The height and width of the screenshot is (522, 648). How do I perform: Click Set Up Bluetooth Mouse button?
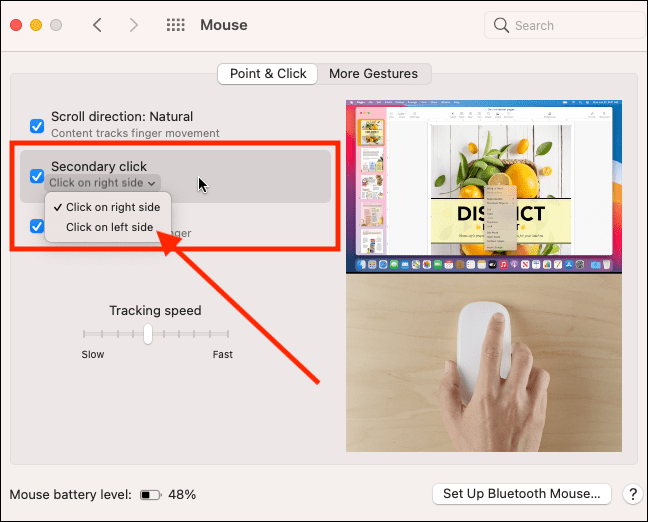click(x=522, y=494)
